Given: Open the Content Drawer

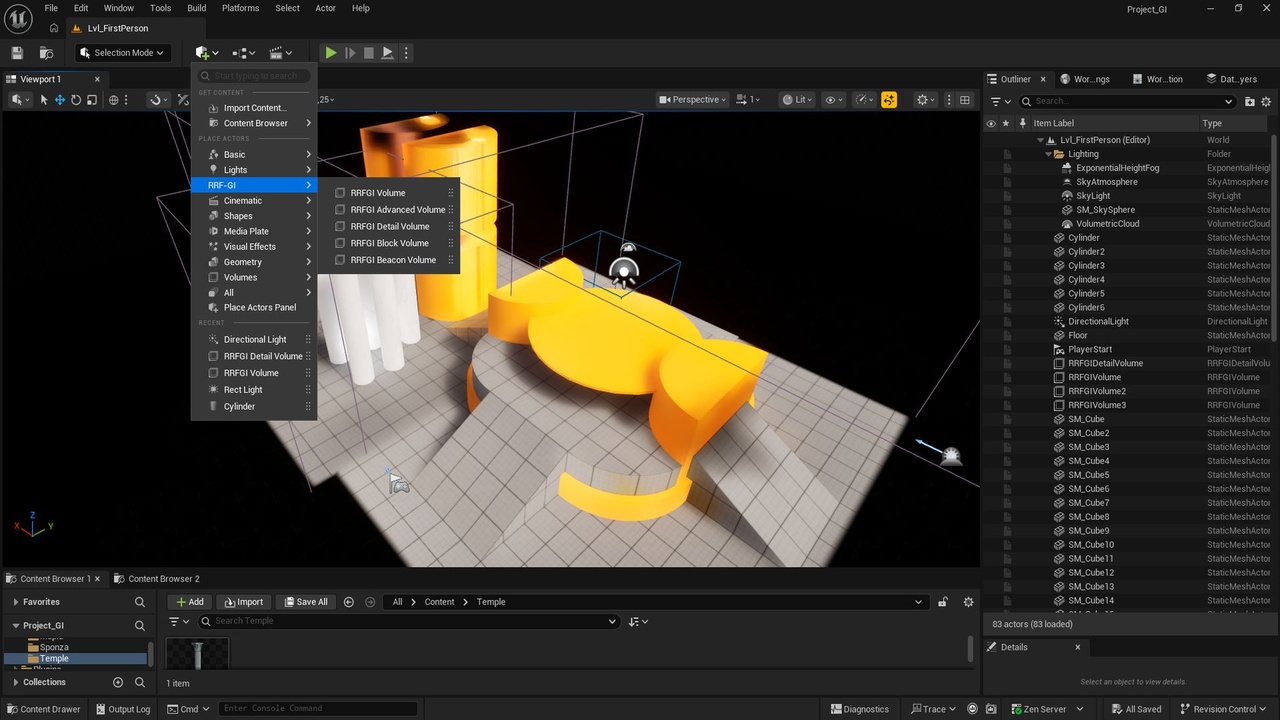Looking at the screenshot, I should tap(44, 709).
